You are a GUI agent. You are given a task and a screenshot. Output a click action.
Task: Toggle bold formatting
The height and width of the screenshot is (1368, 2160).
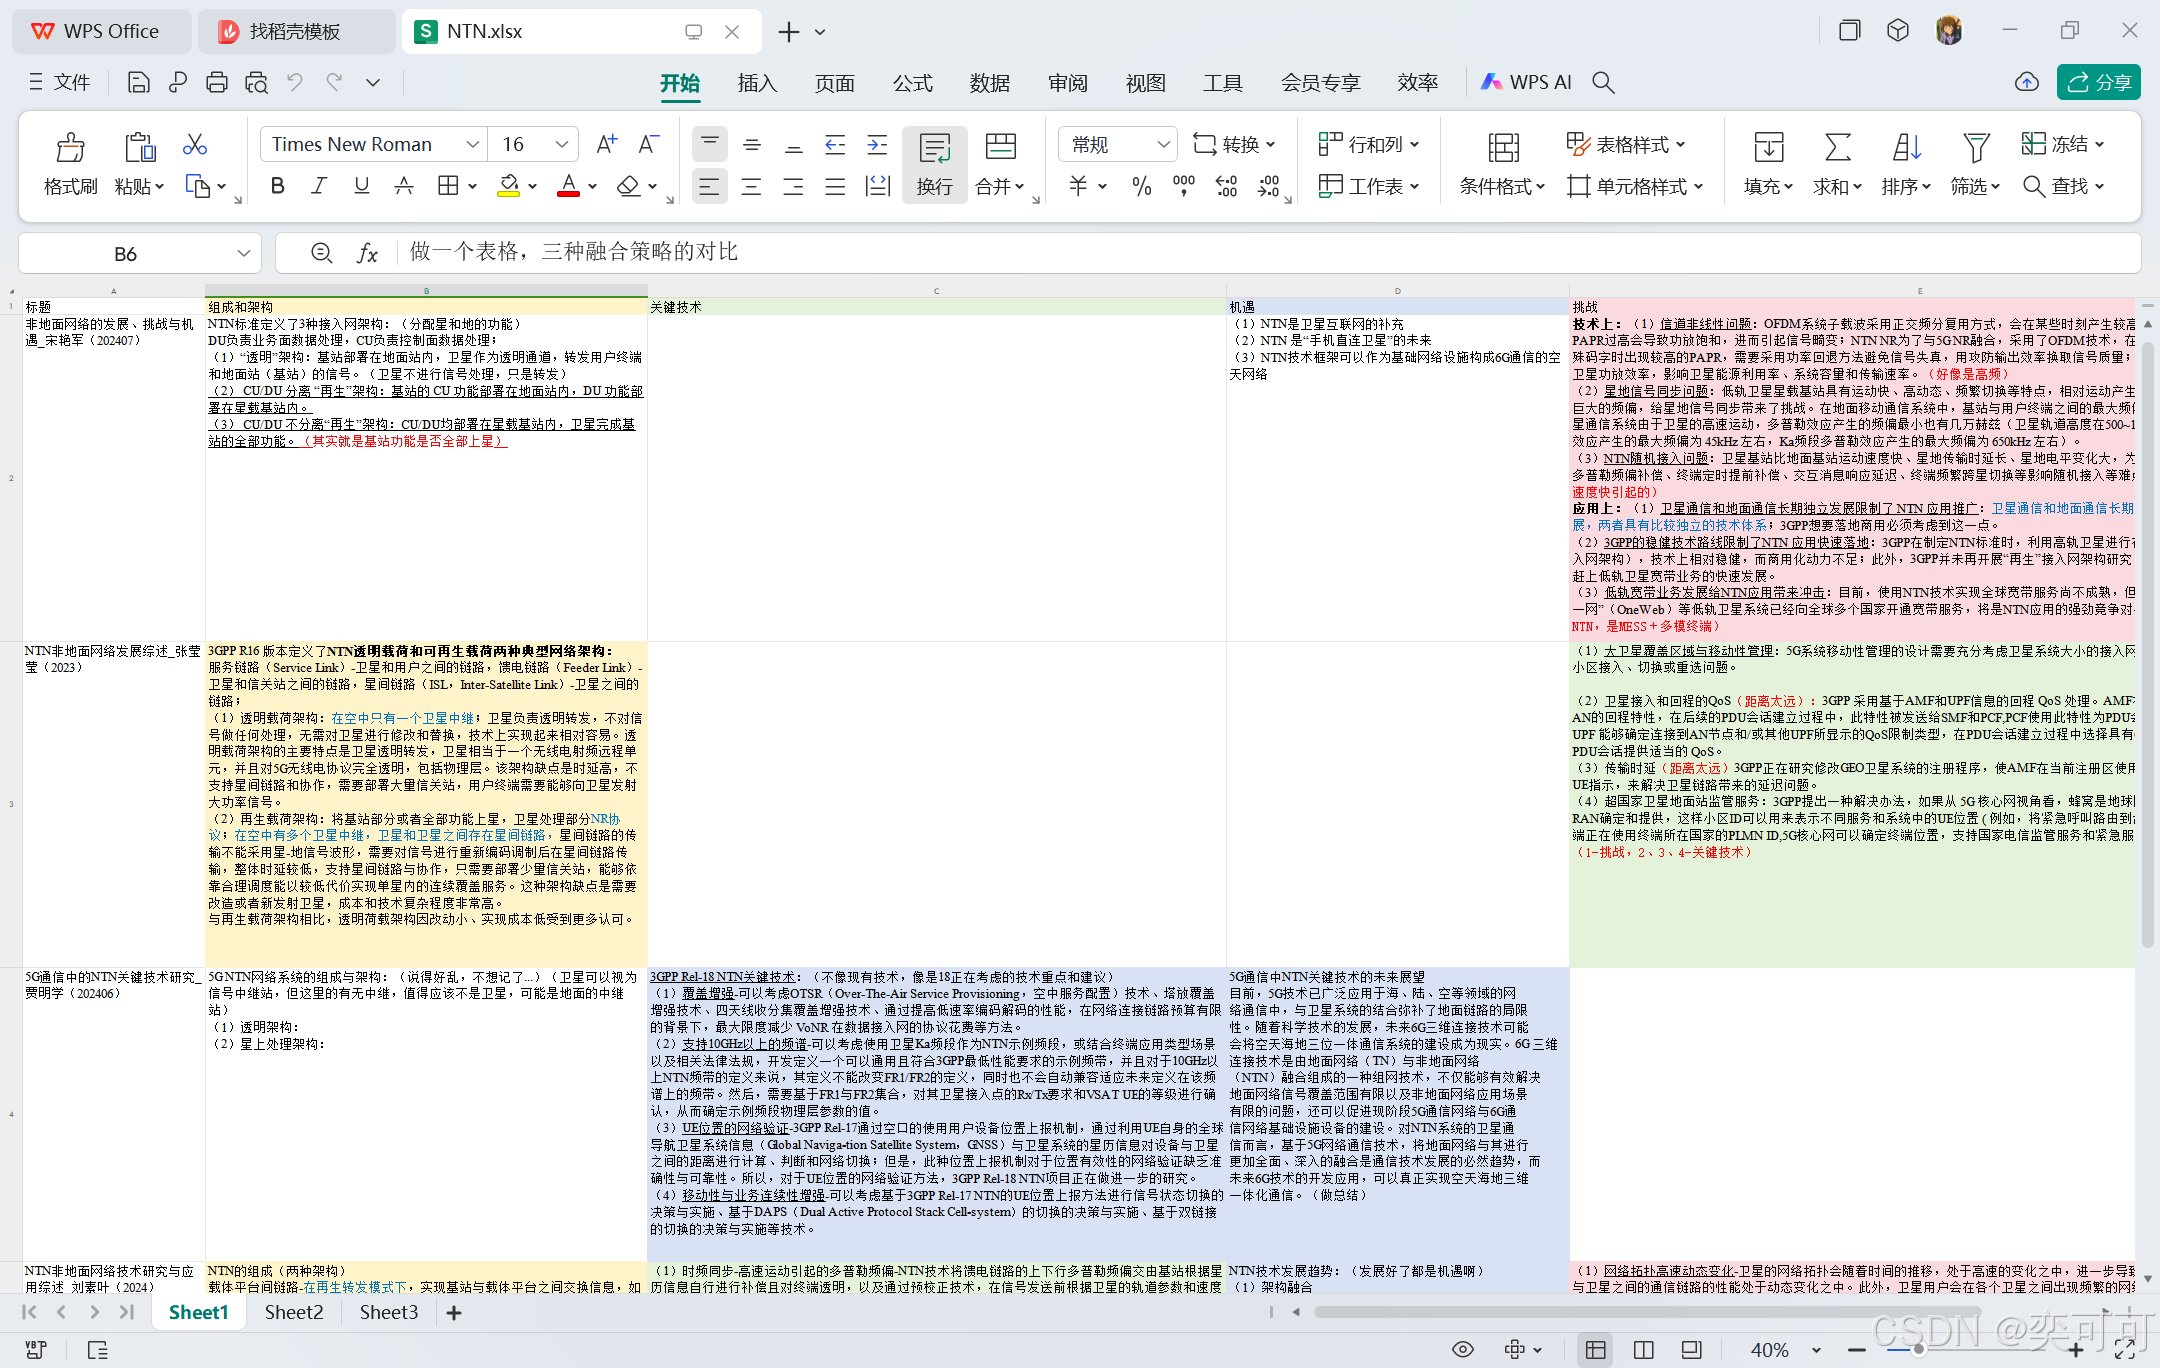277,186
